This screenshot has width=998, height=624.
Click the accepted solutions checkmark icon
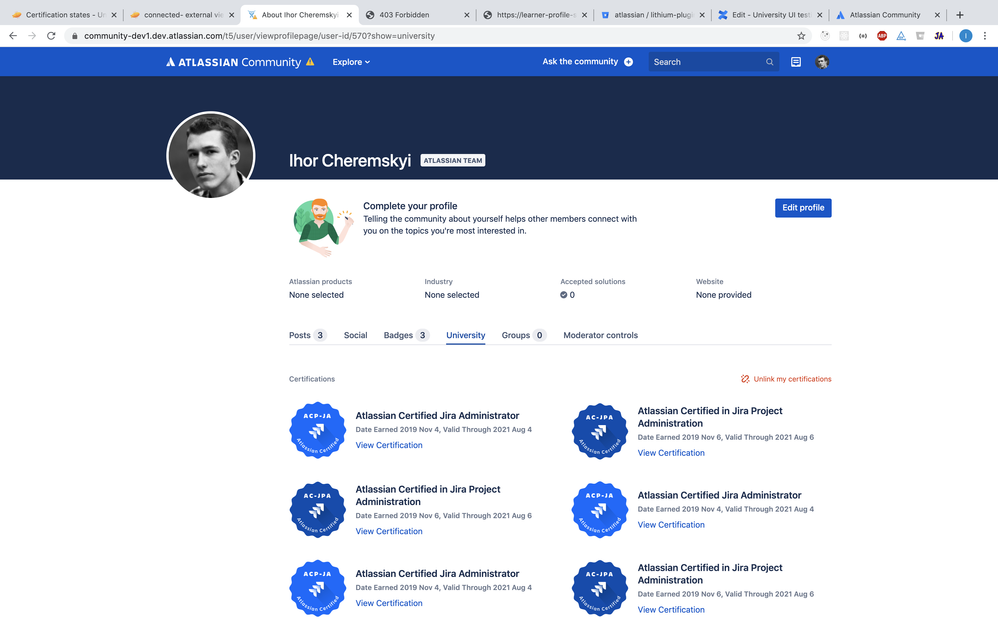pos(563,295)
